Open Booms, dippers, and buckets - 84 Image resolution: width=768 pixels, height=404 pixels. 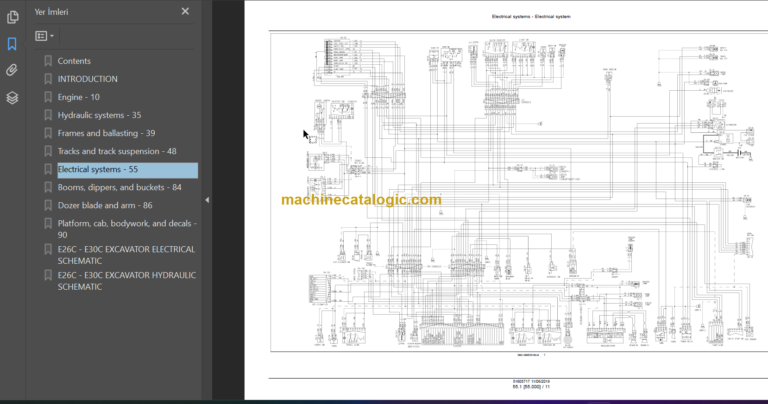[120, 188]
